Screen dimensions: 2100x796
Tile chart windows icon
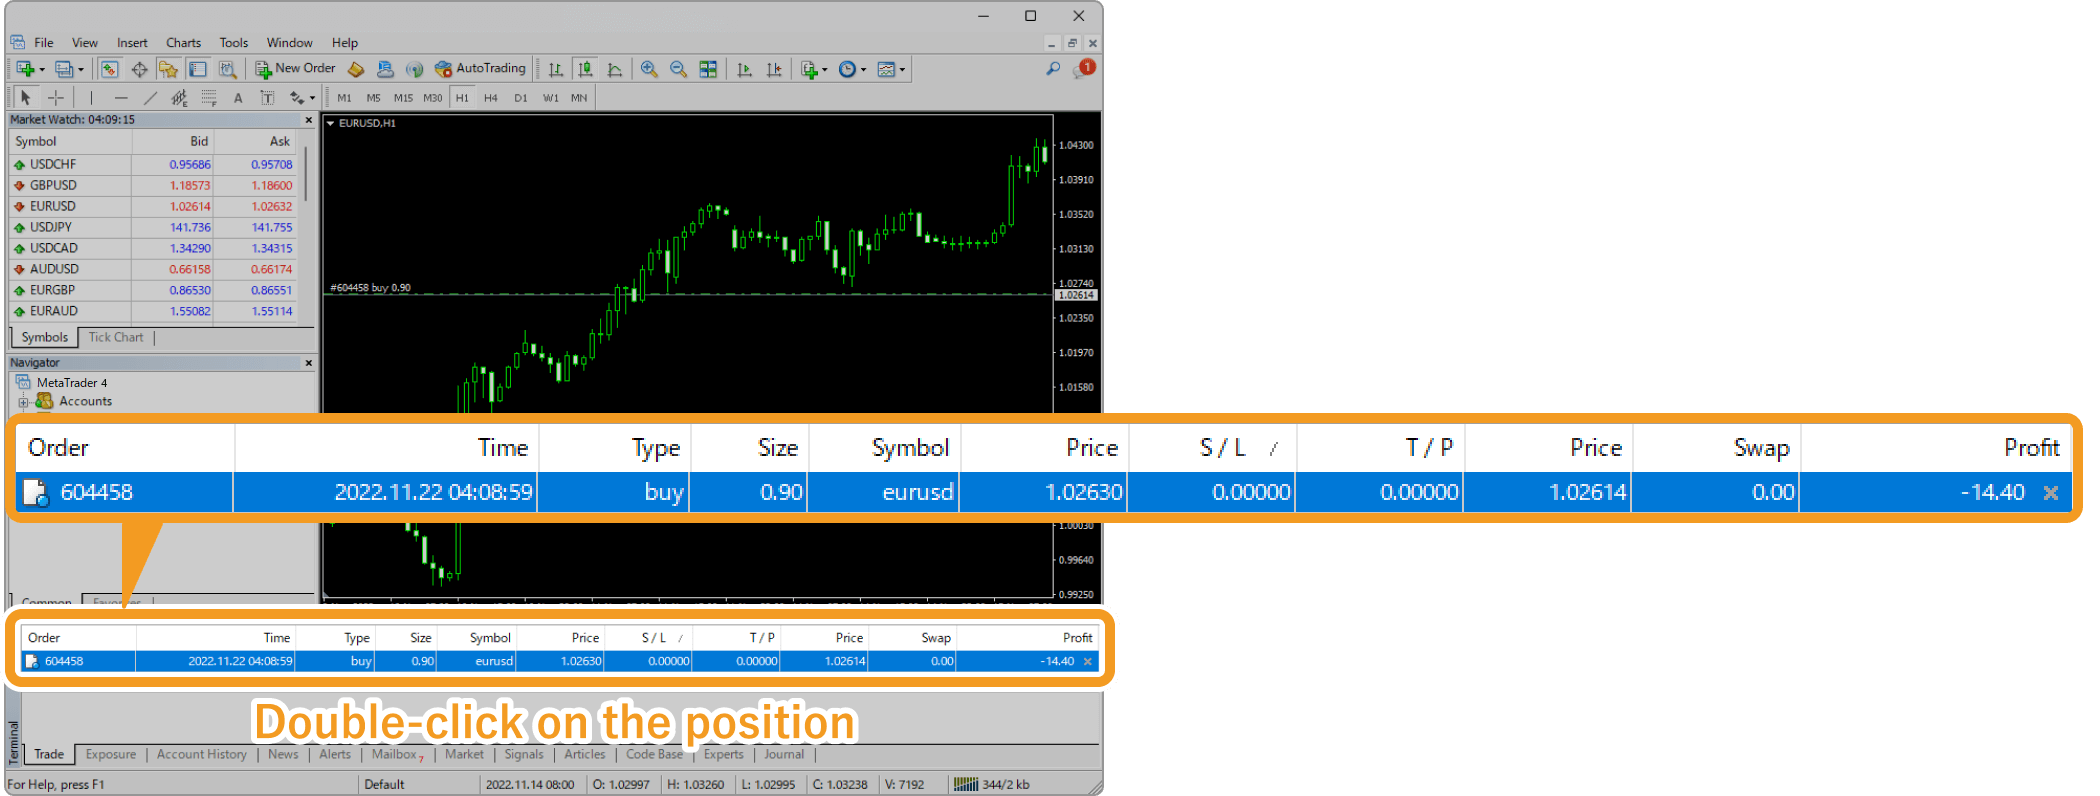[708, 69]
